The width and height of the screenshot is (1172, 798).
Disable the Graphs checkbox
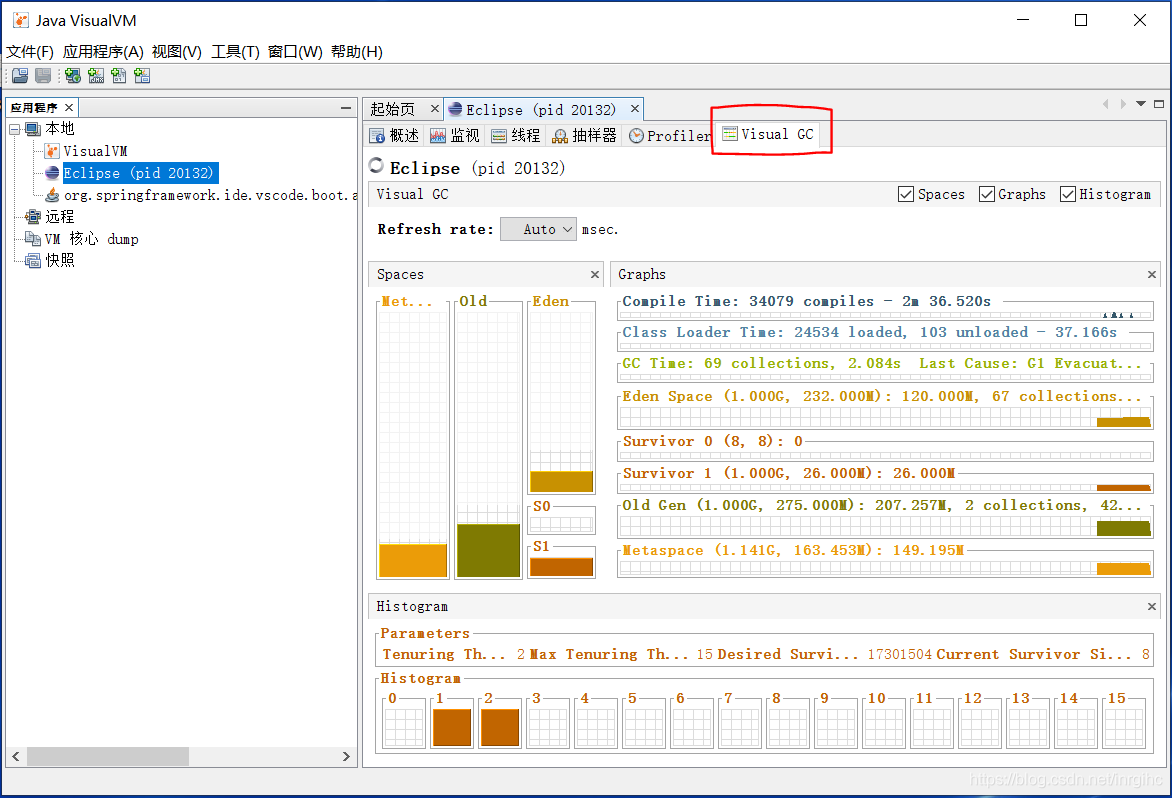[986, 194]
